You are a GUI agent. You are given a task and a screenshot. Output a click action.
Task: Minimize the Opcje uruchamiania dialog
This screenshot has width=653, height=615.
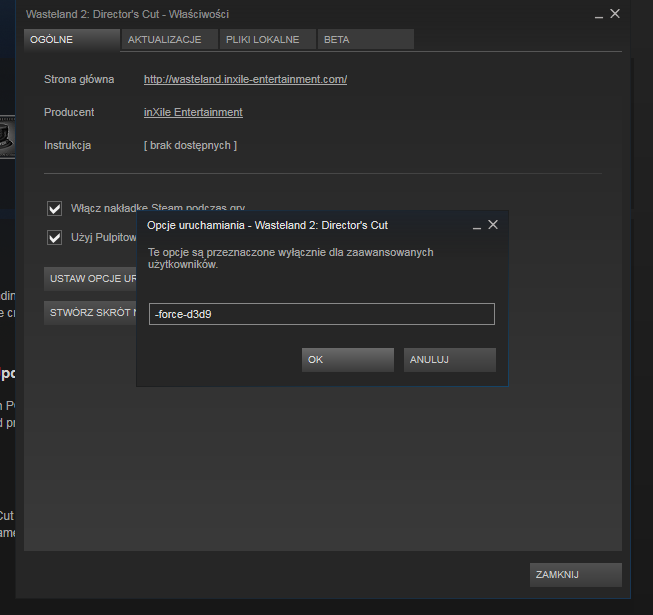(x=477, y=226)
